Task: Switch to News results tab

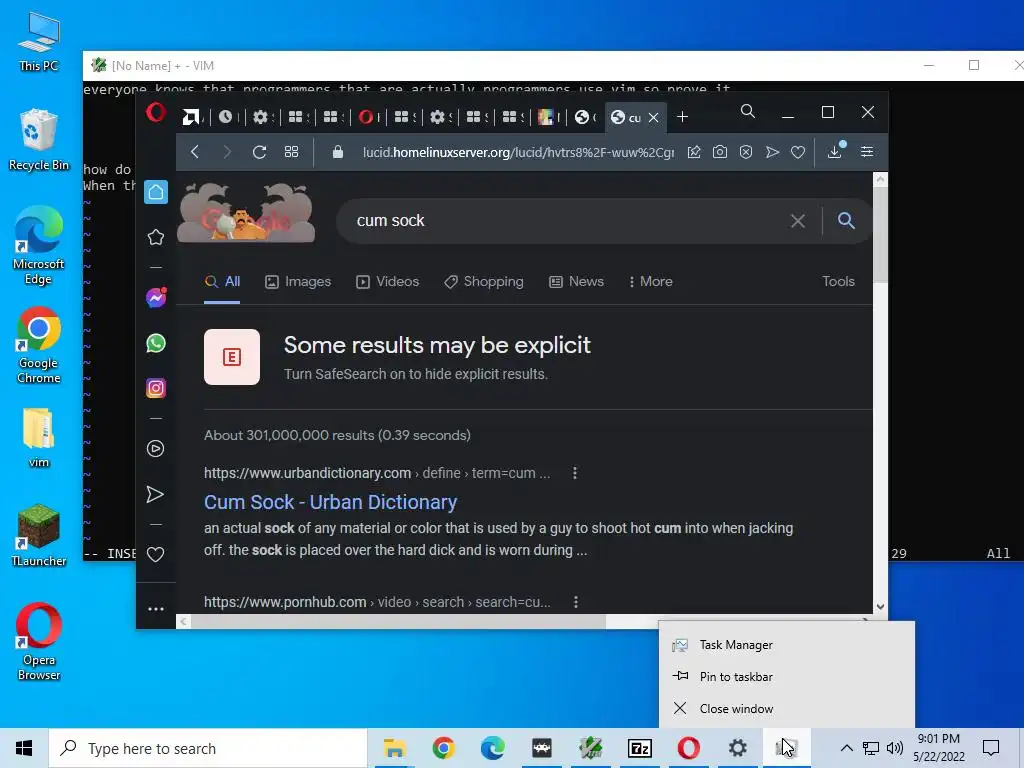Action: 576,281
